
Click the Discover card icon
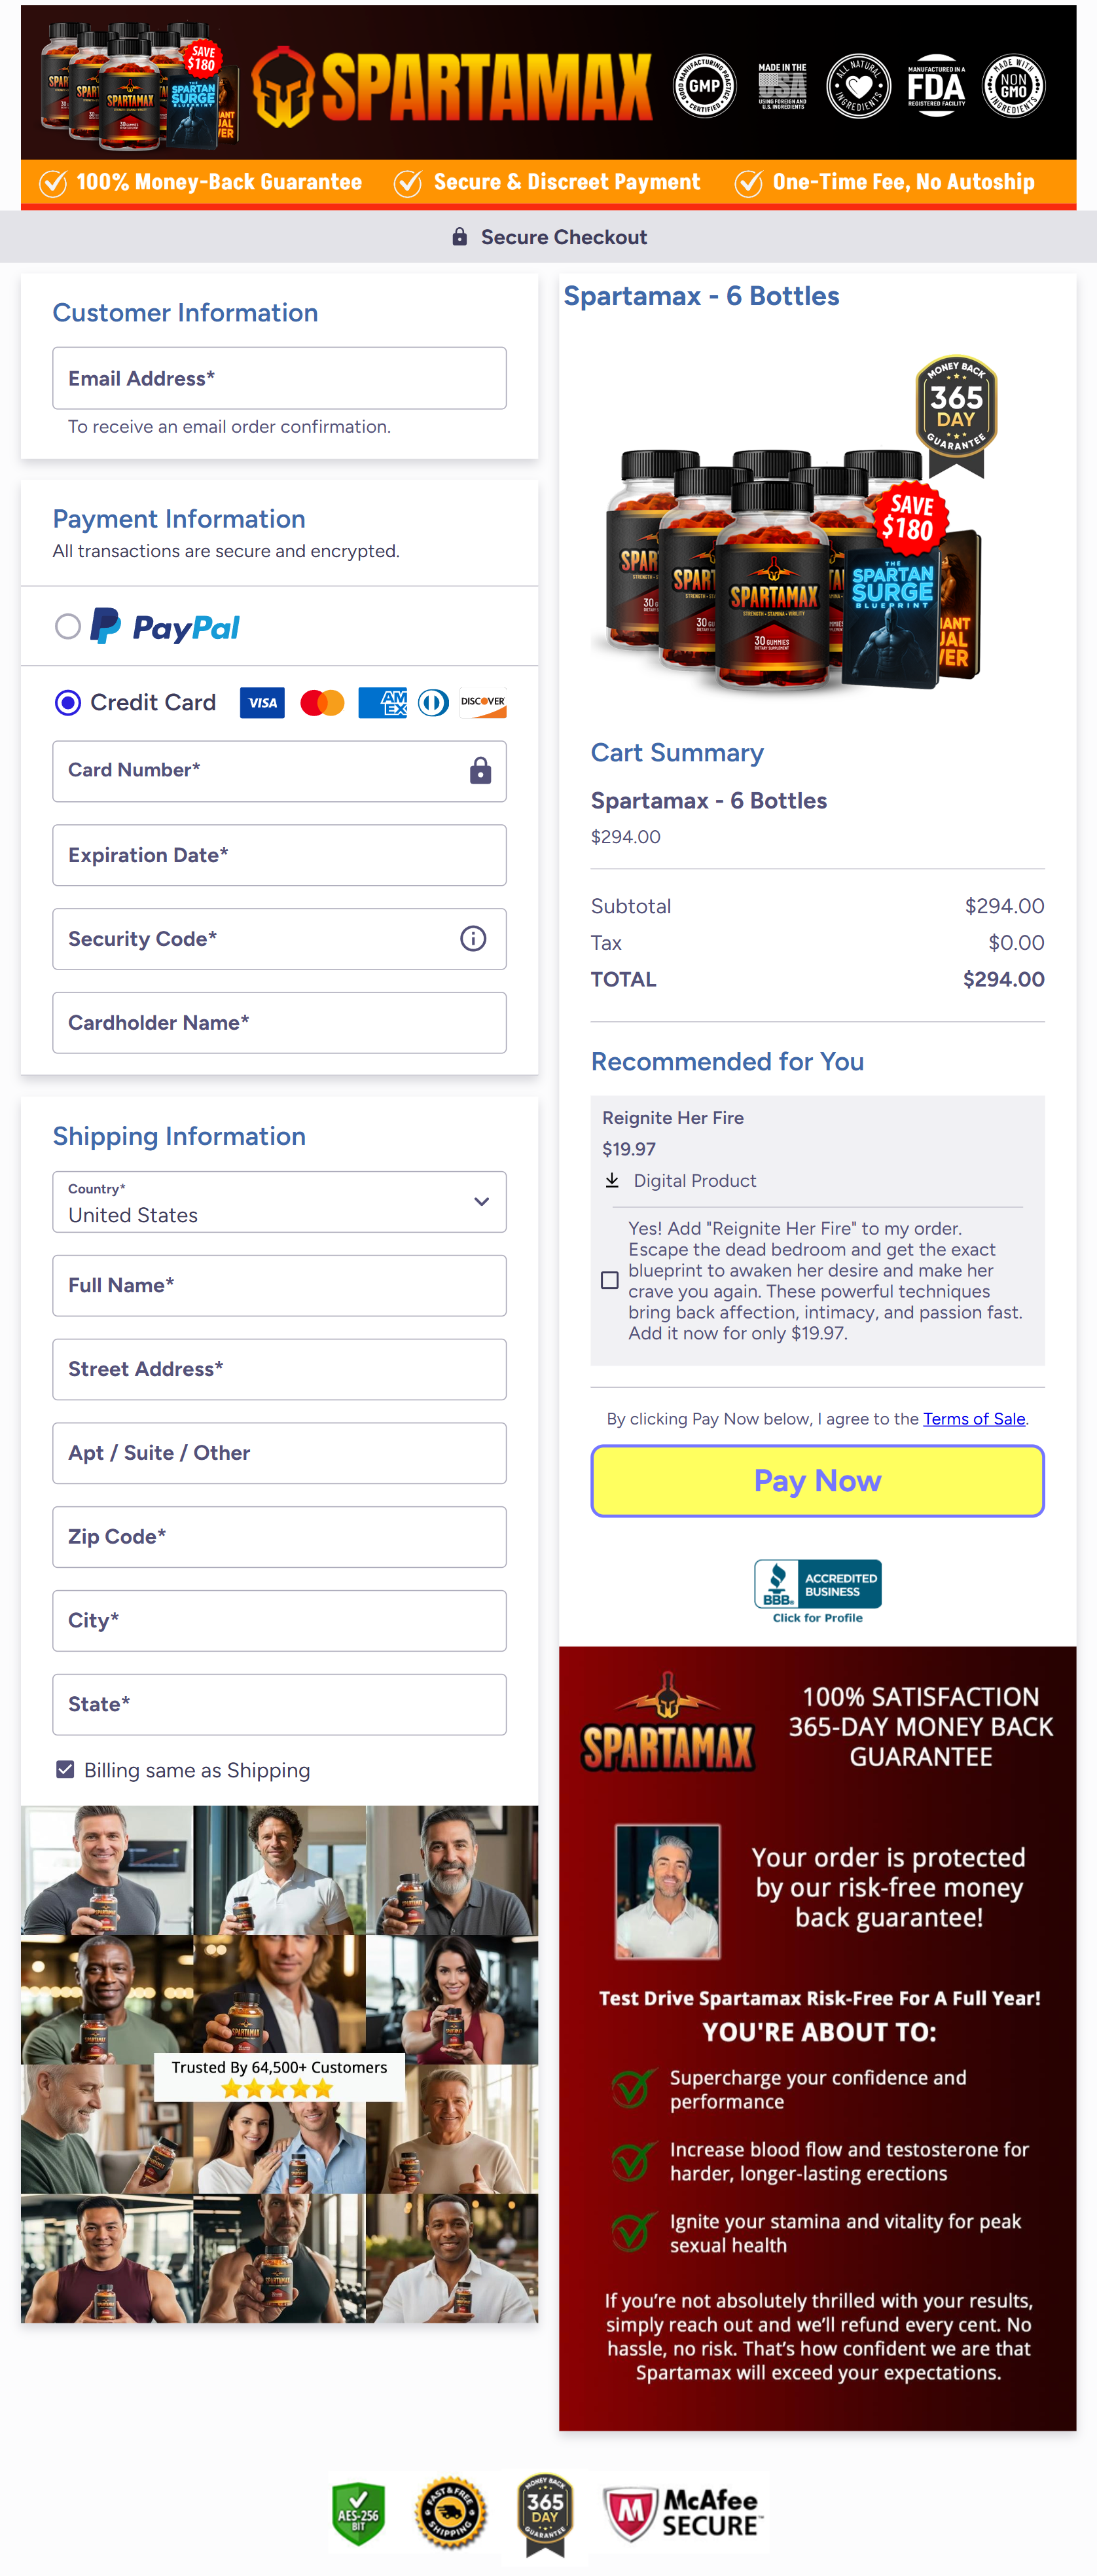coord(482,703)
